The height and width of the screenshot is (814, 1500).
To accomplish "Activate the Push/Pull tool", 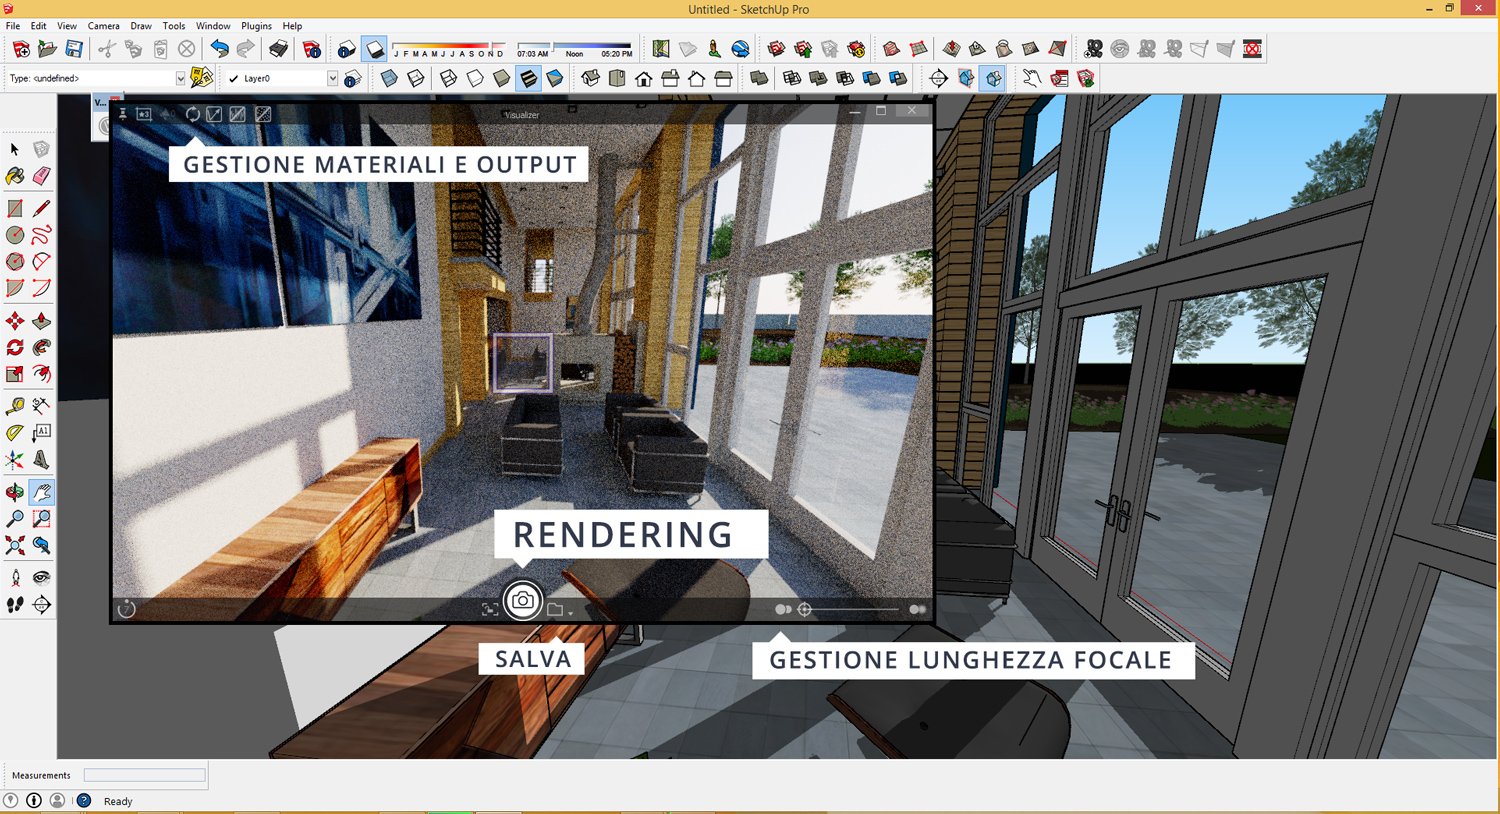I will pos(41,321).
